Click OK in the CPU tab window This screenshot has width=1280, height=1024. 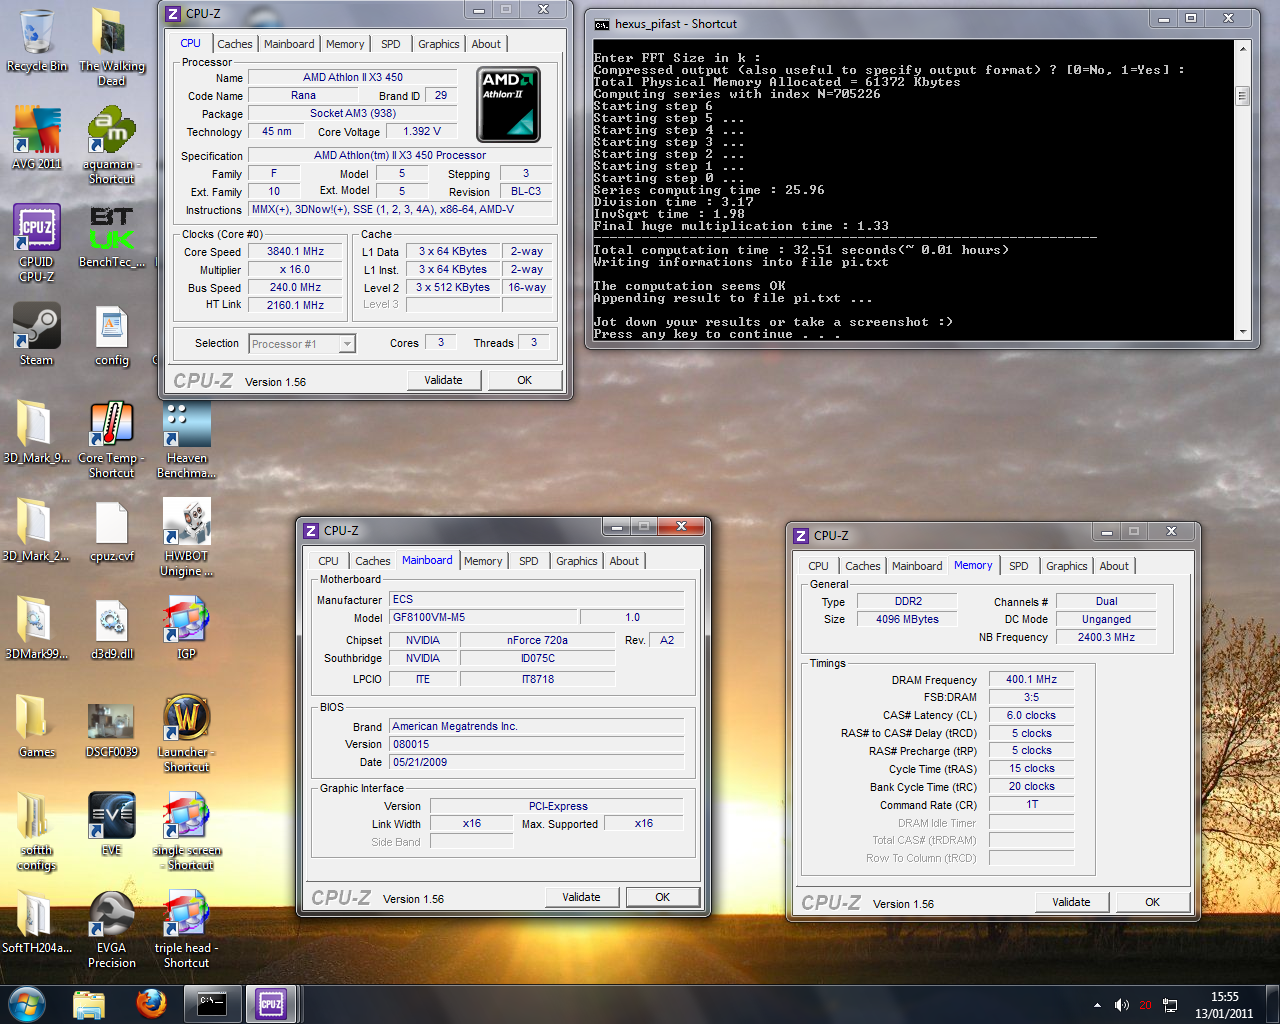(525, 380)
